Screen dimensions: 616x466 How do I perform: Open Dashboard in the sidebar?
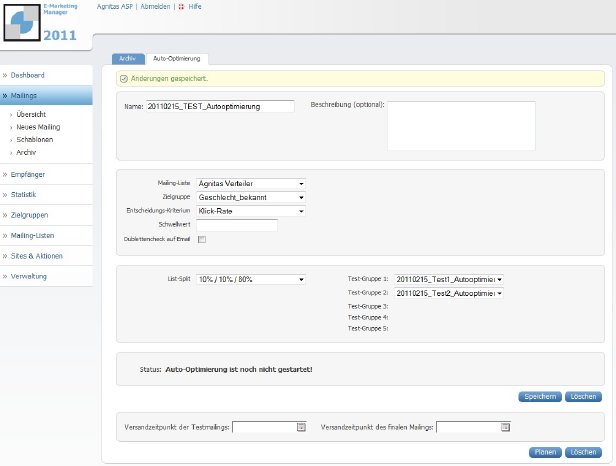[46, 75]
